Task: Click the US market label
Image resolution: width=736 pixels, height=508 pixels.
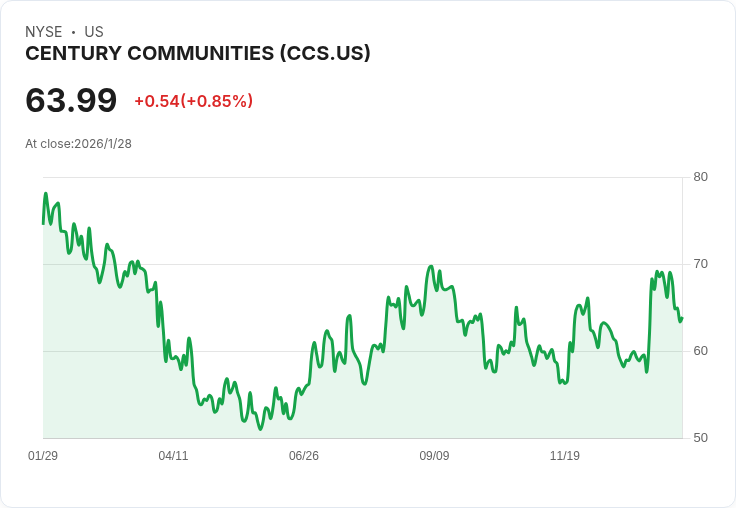Action: click(94, 32)
